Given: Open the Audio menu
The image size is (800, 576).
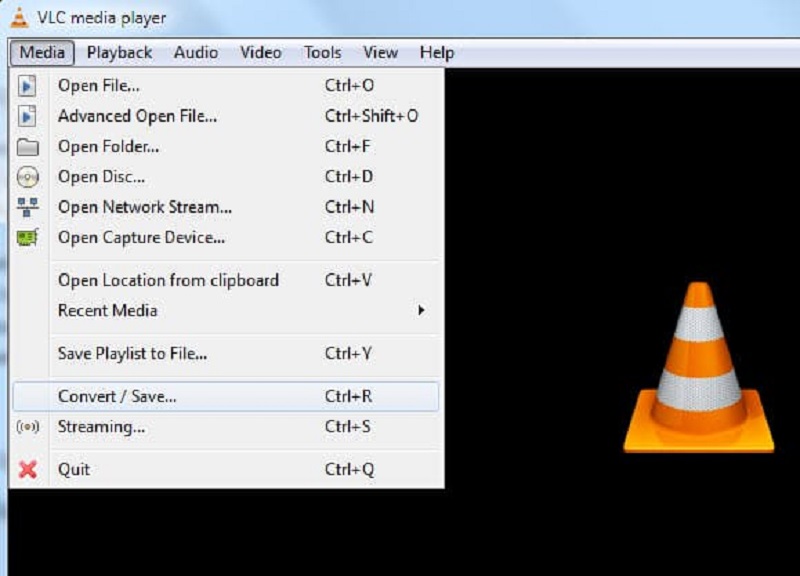Looking at the screenshot, I should tap(196, 52).
